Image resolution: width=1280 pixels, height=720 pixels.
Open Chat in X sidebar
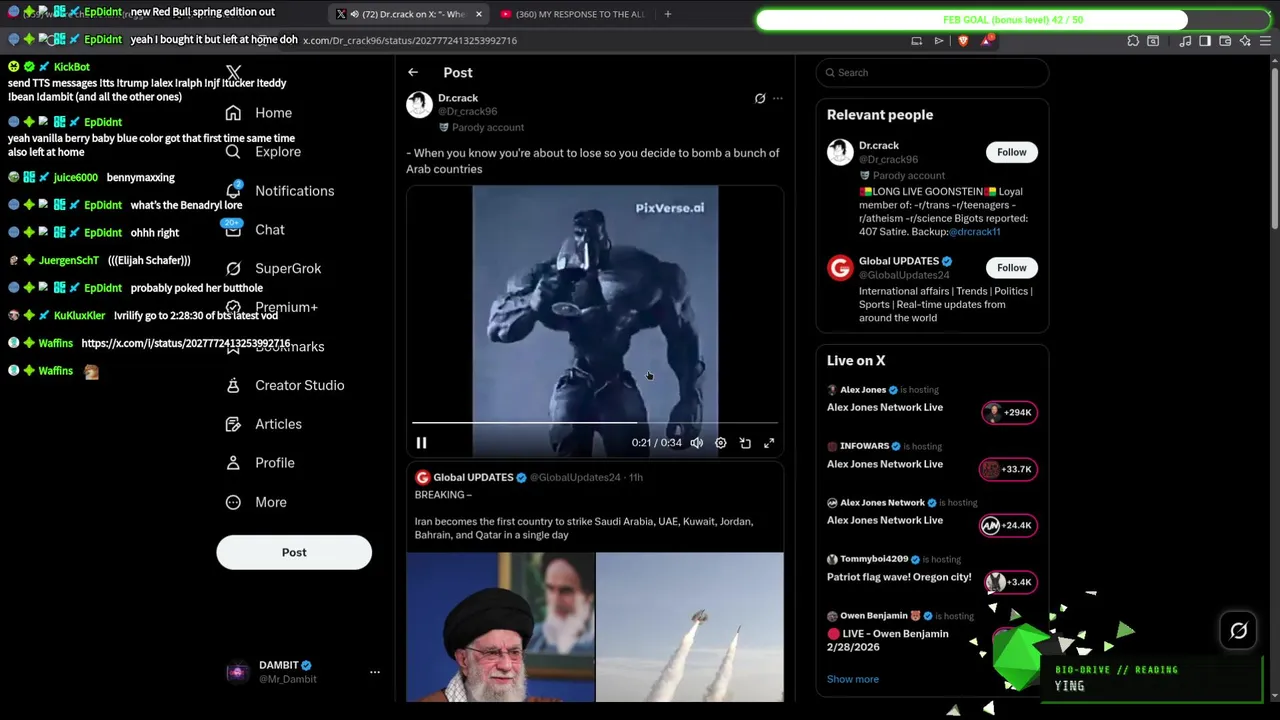(x=255, y=230)
